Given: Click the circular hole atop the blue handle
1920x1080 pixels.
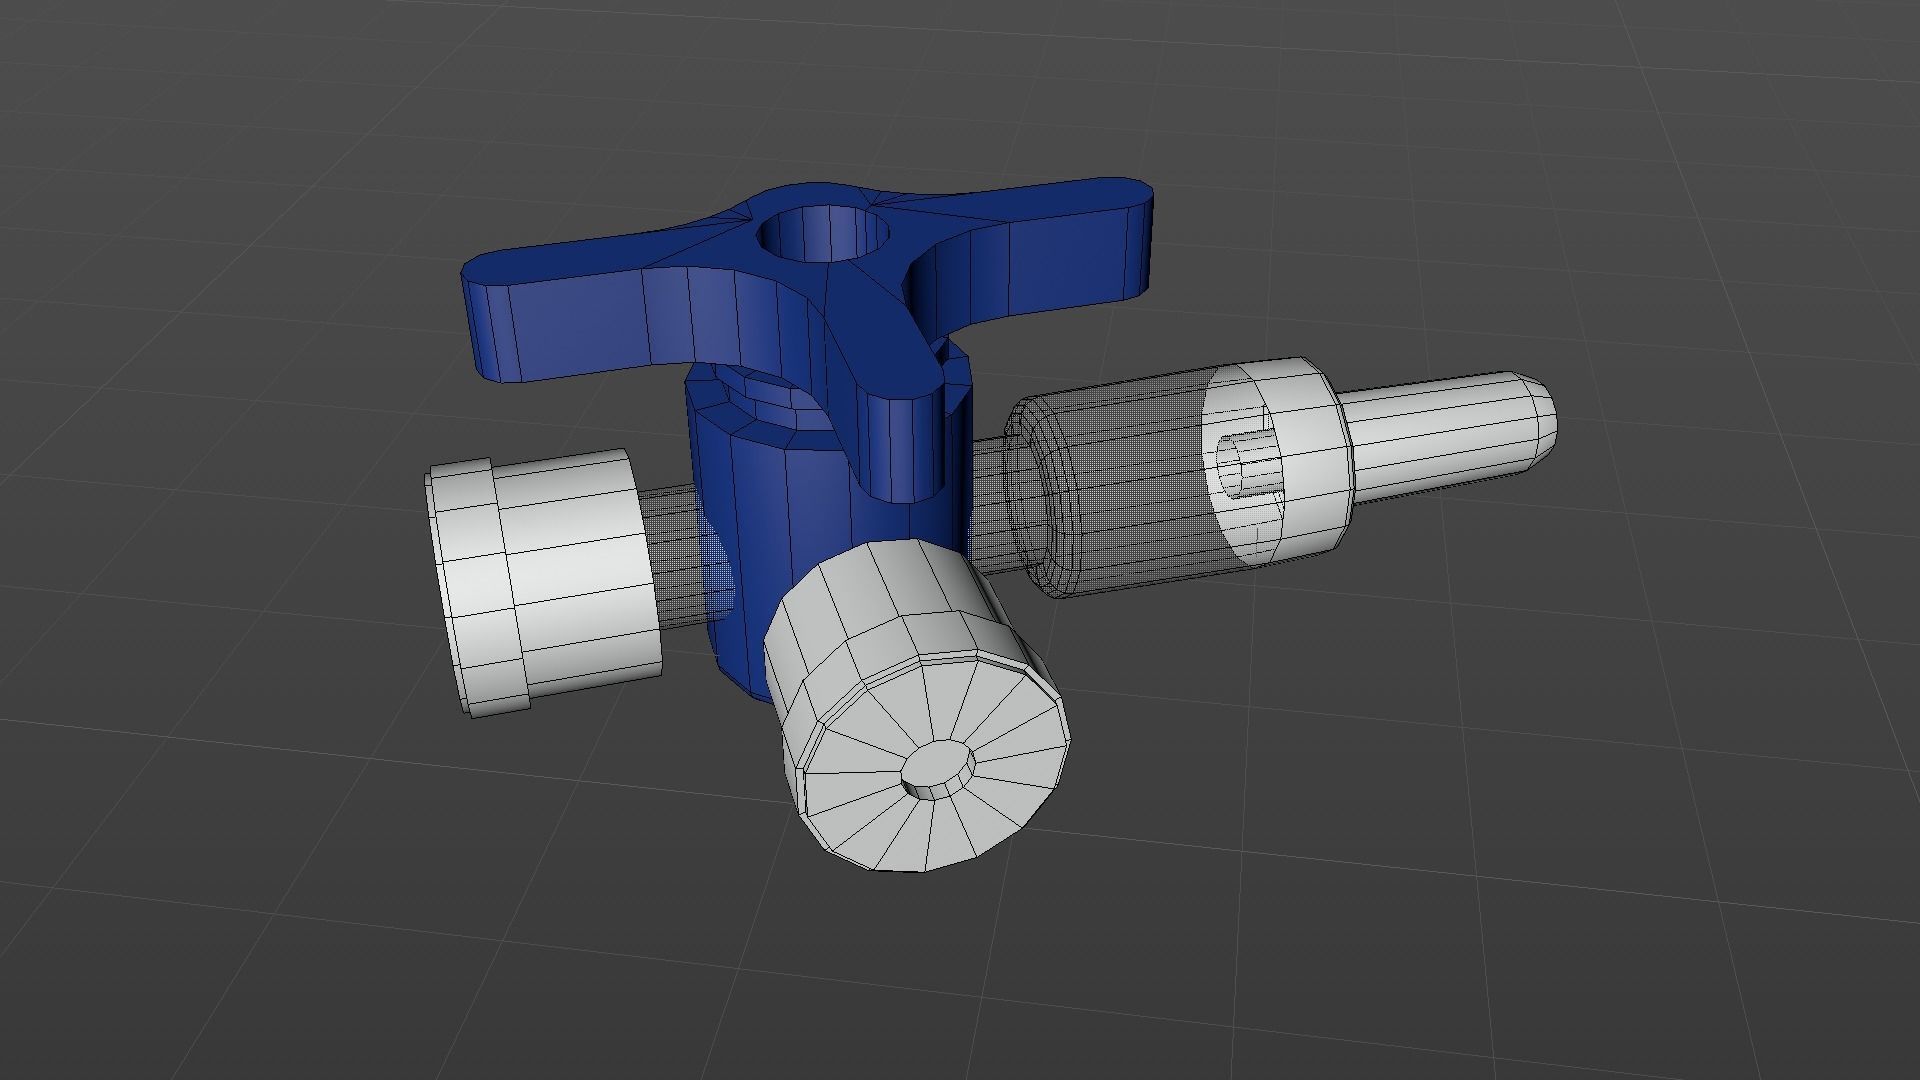Looking at the screenshot, I should (824, 234).
